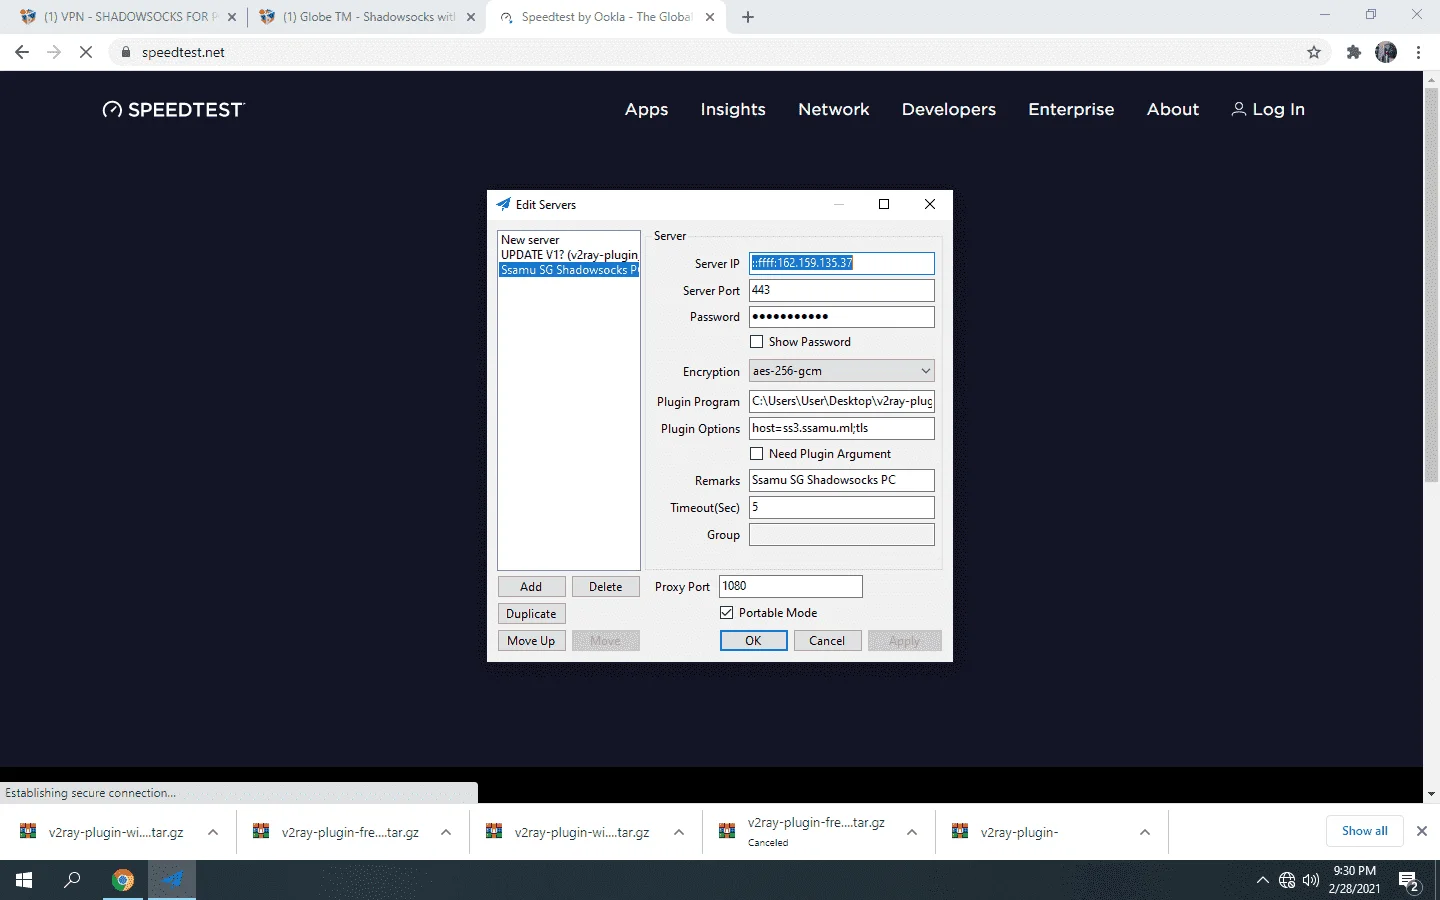The height and width of the screenshot is (900, 1440).
Task: Maximize the Edit Servers dialog
Action: (x=884, y=204)
